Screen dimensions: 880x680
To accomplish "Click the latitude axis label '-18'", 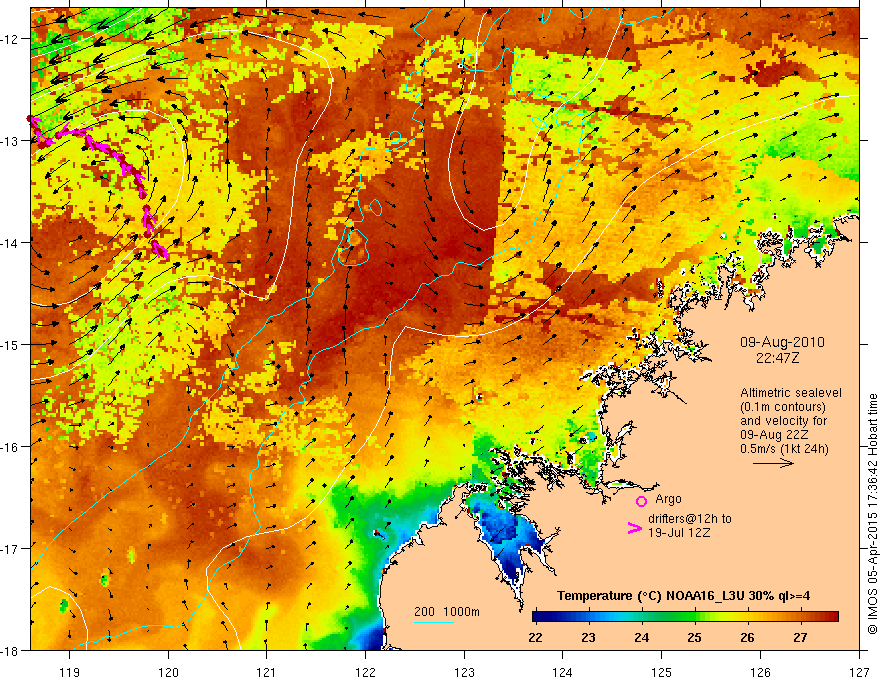I will (x=11, y=651).
